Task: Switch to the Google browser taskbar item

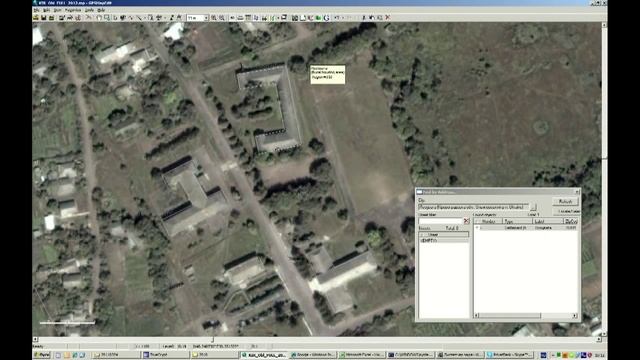Action: pos(313,355)
